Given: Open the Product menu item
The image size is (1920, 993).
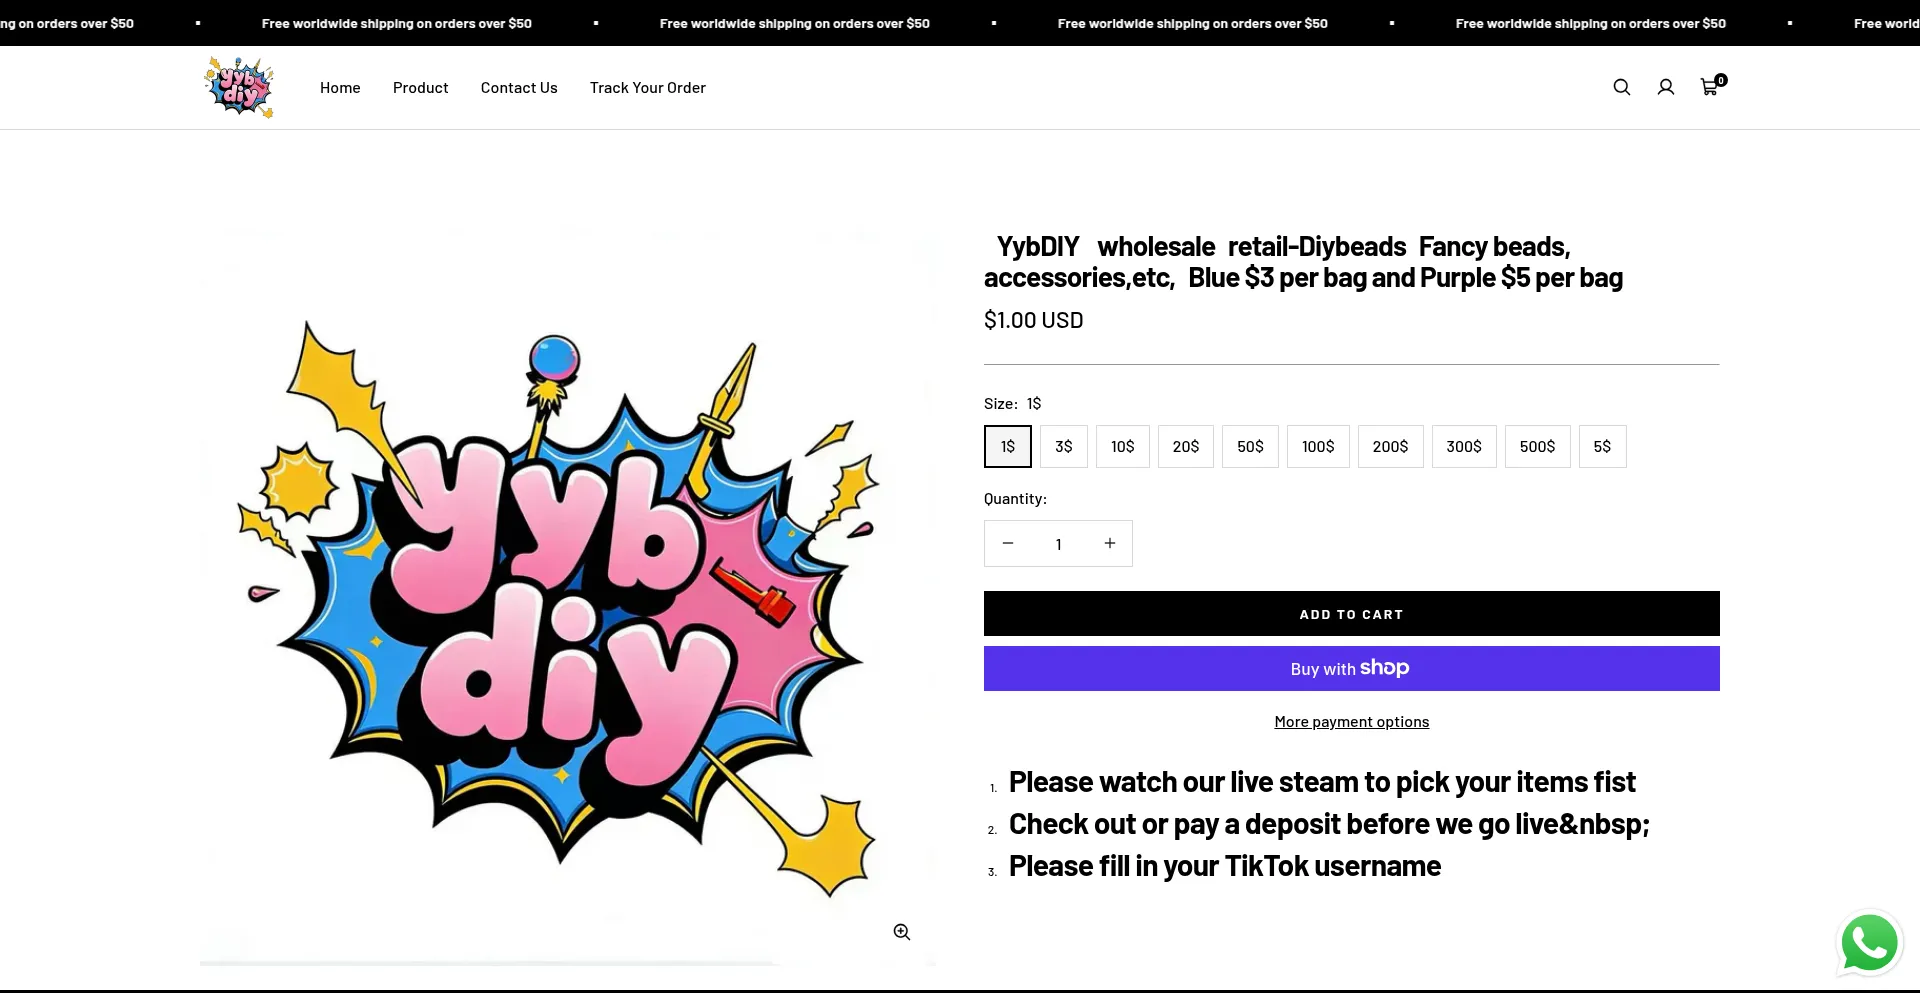Looking at the screenshot, I should (x=420, y=87).
